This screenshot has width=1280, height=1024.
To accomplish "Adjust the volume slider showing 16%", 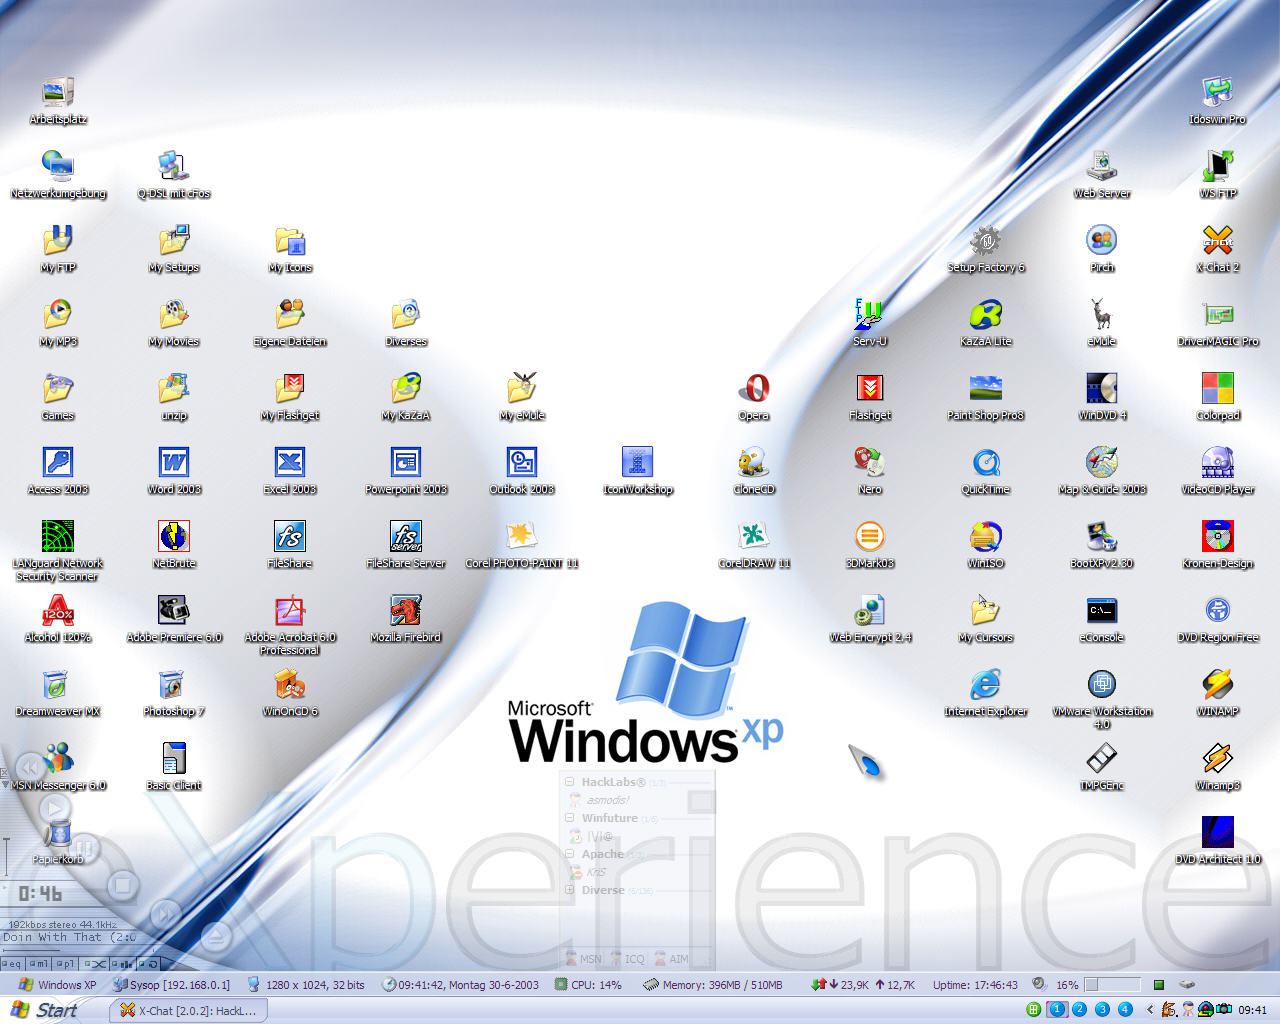I will [1112, 985].
